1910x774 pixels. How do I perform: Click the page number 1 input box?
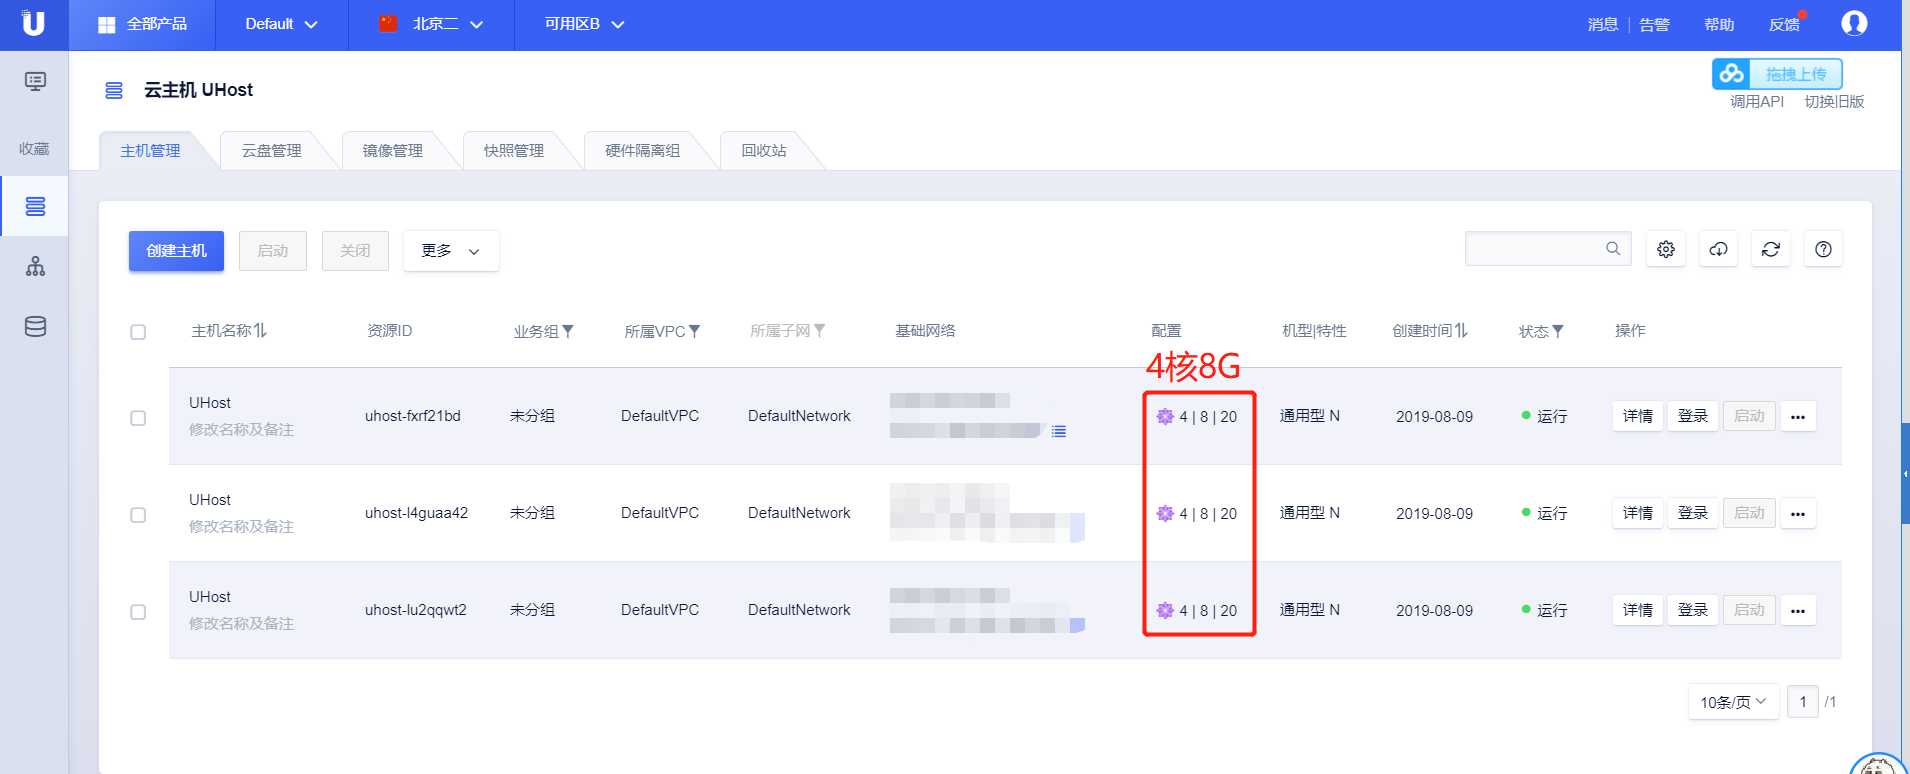coord(1803,702)
